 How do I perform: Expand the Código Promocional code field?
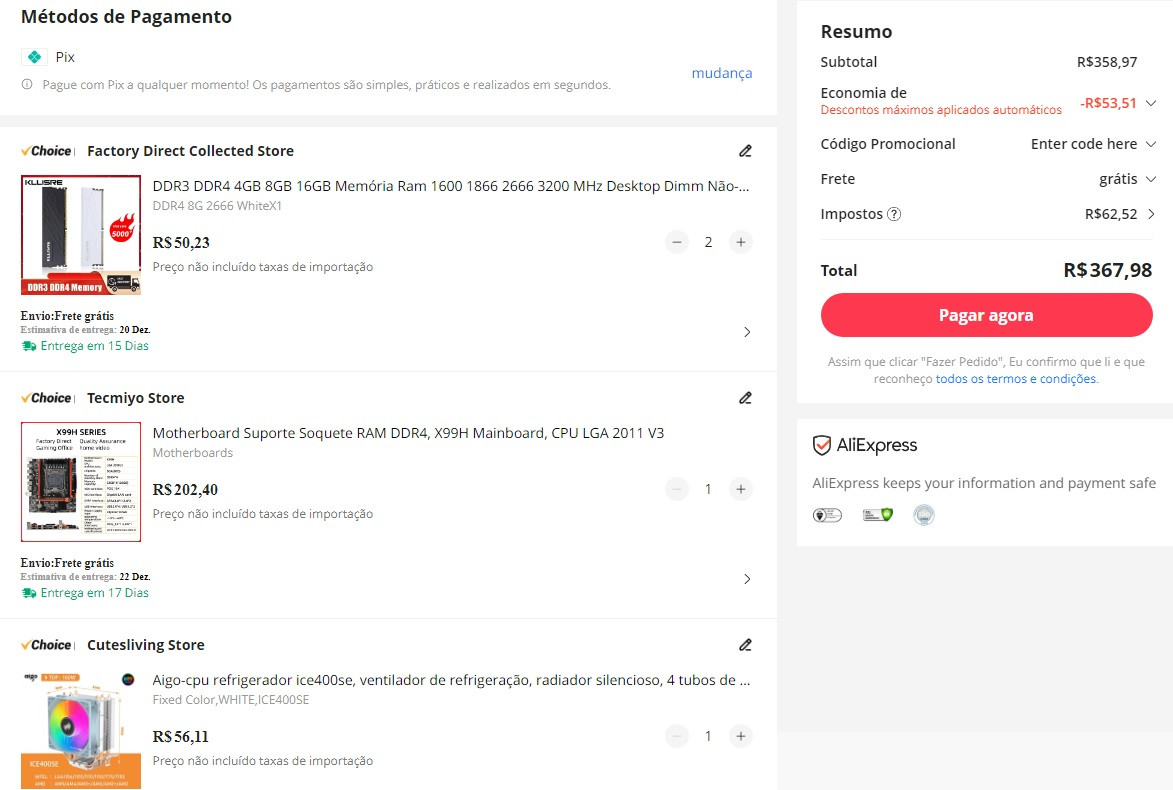[x=1151, y=144]
